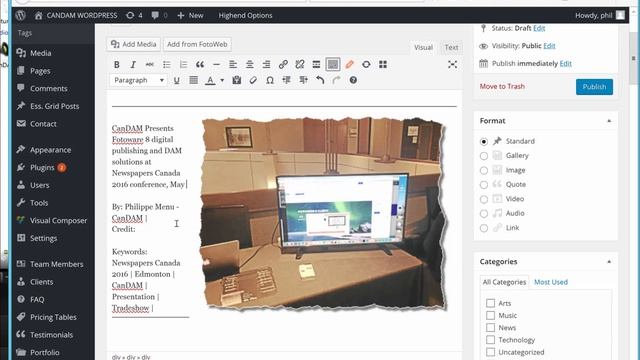This screenshot has width=640, height=360.
Task: Check the Technology category
Action: click(490, 340)
